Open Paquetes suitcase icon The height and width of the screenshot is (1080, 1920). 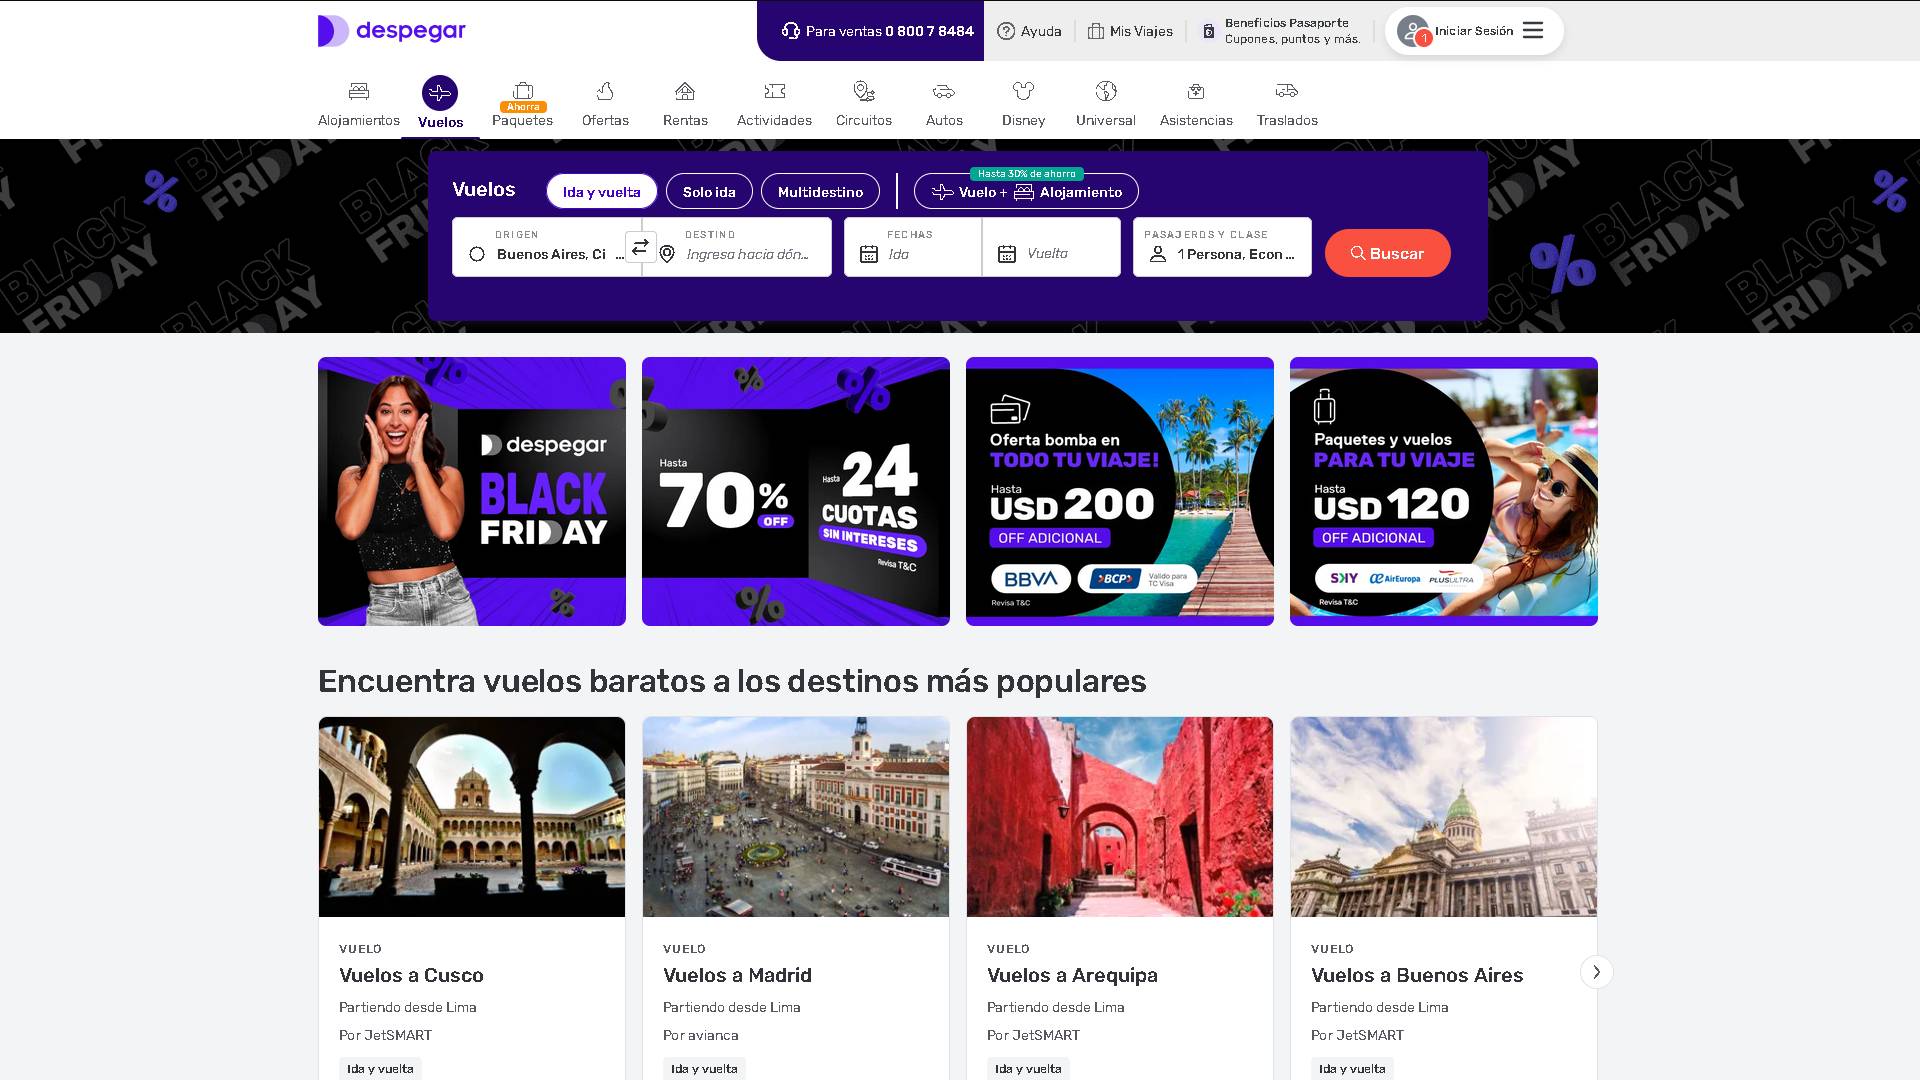(523, 90)
